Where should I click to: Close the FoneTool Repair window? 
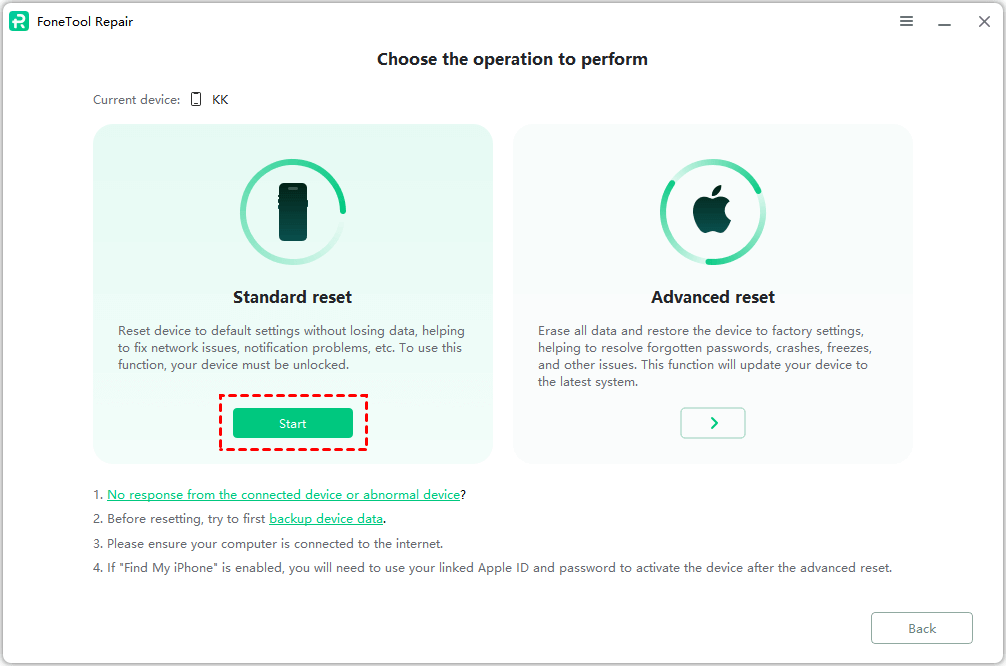[x=984, y=22]
